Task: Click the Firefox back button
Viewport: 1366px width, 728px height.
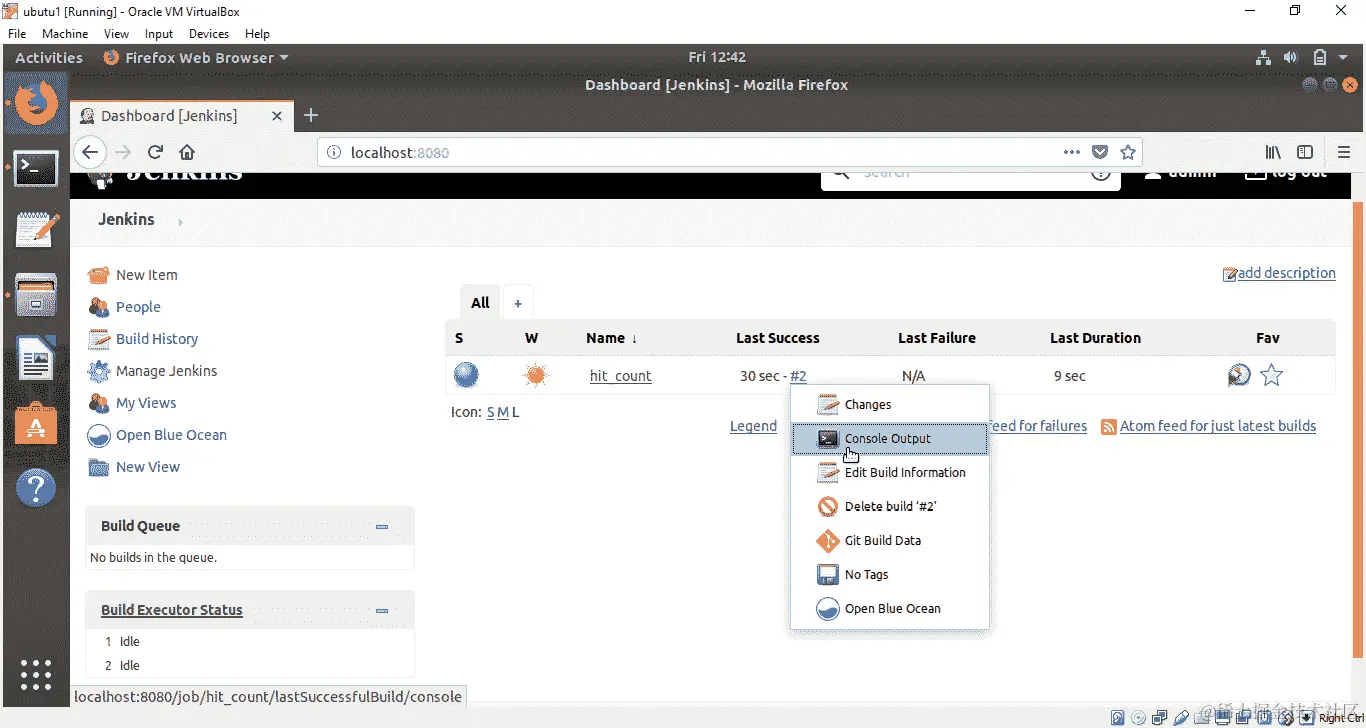Action: coord(90,152)
